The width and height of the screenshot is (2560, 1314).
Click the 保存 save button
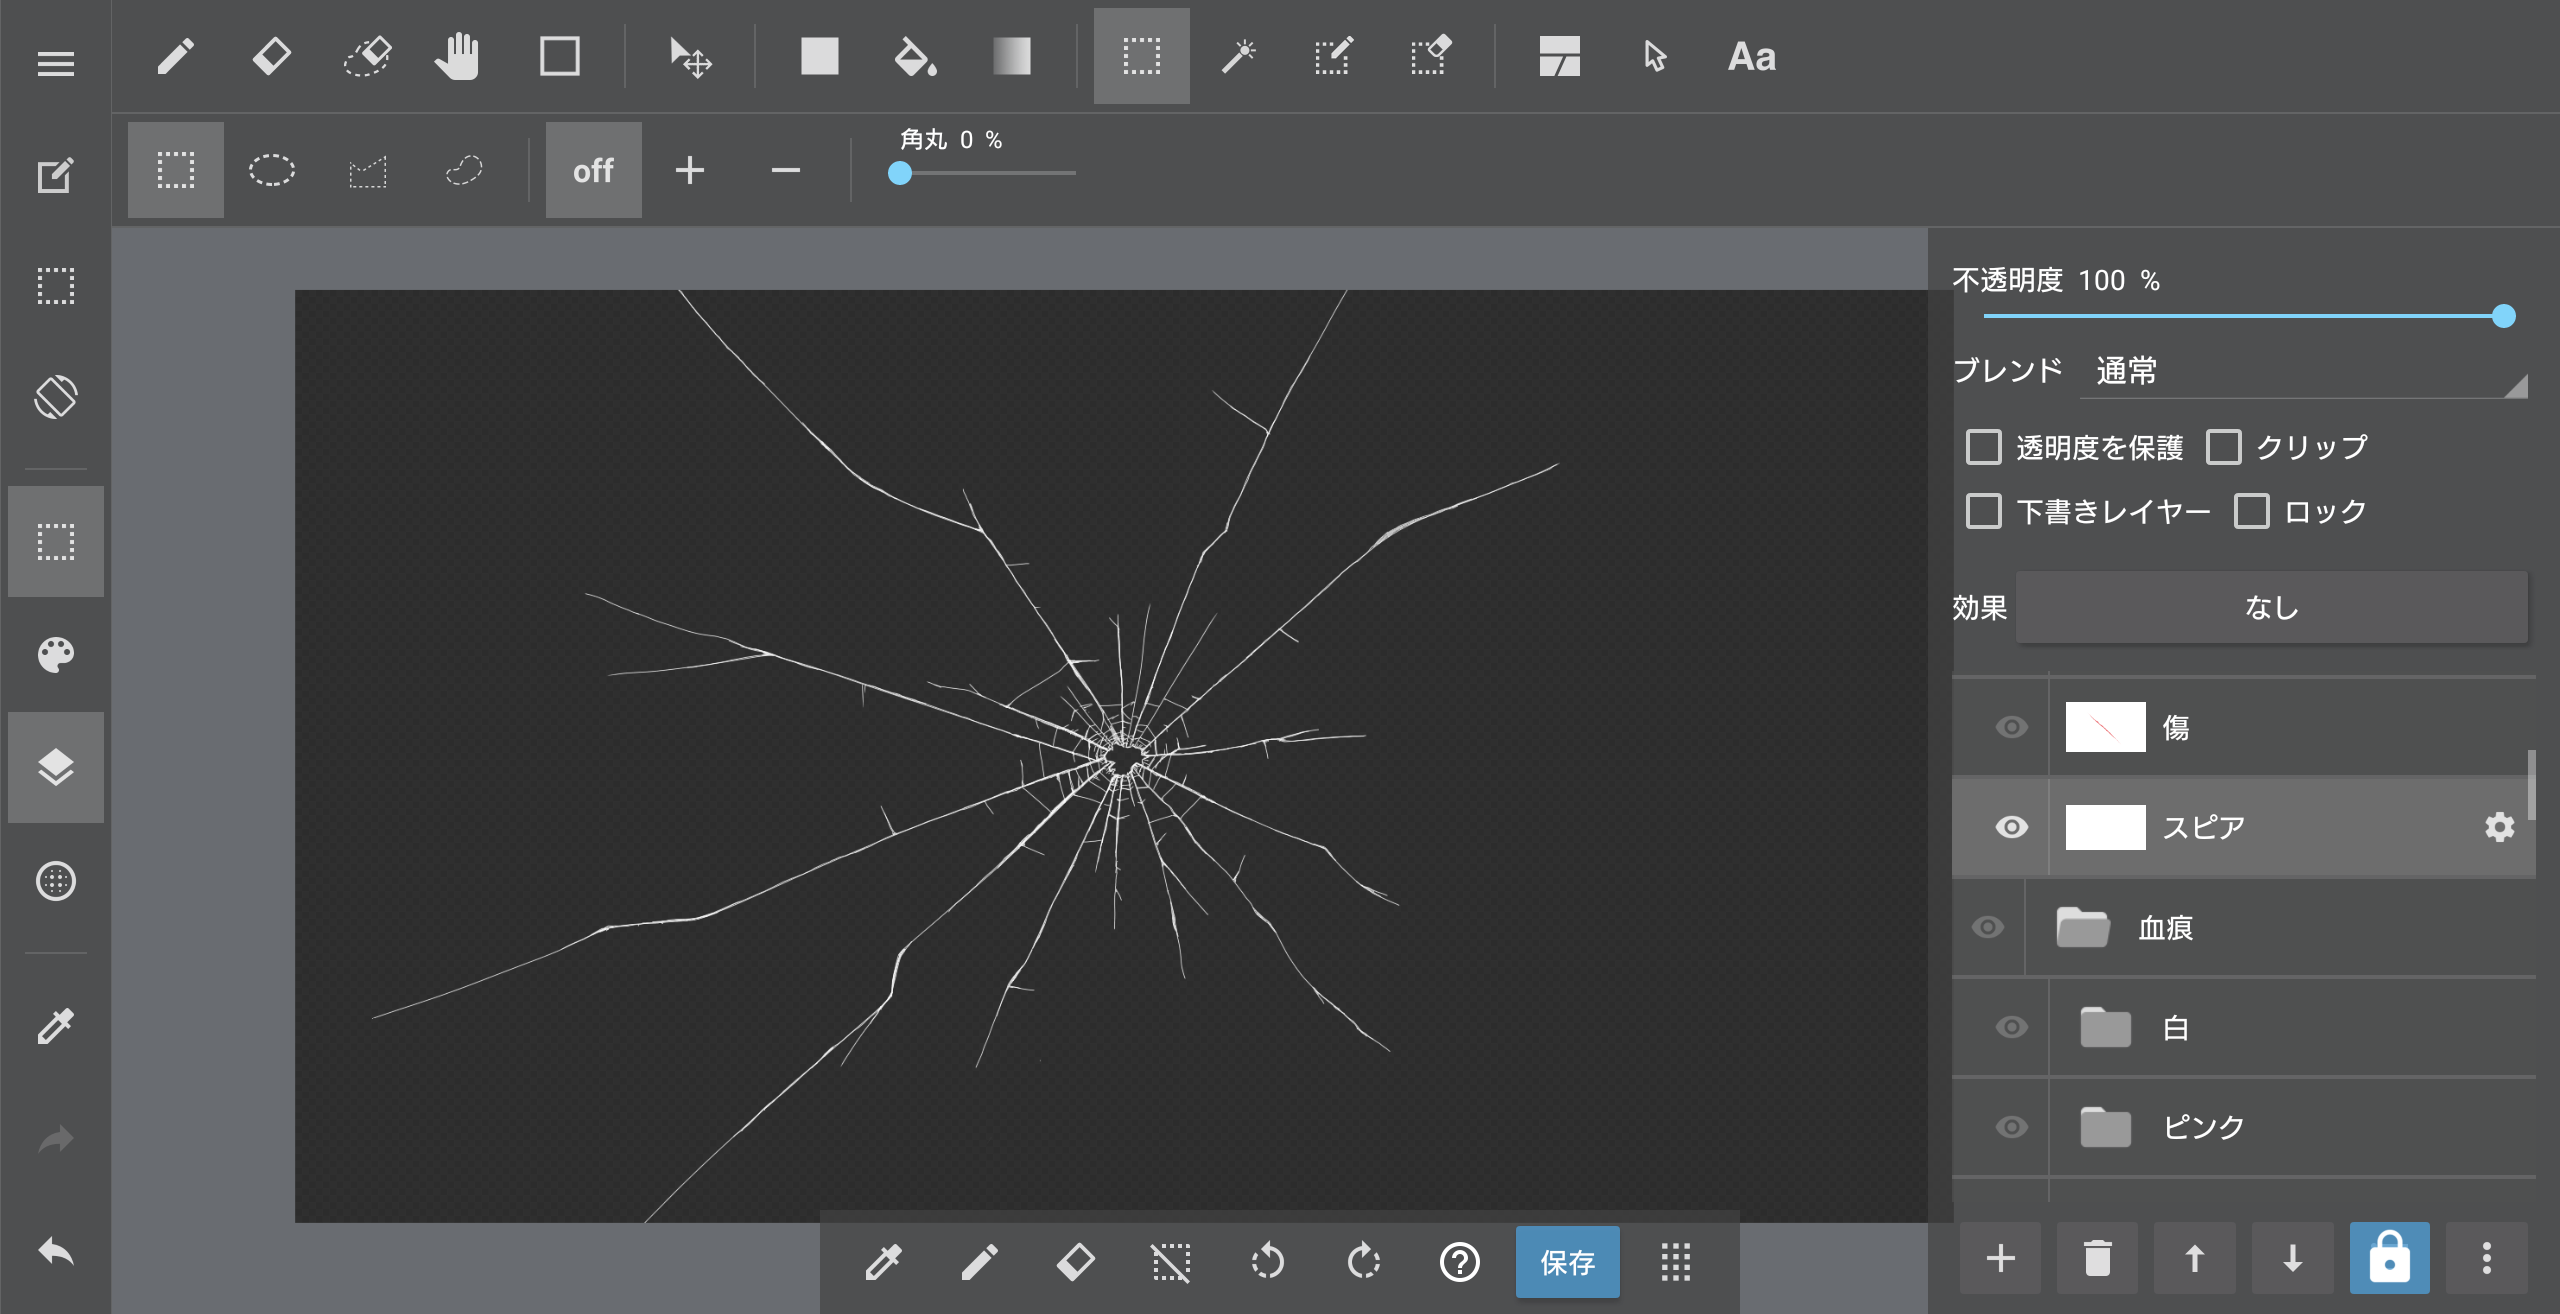pyautogui.click(x=1567, y=1262)
